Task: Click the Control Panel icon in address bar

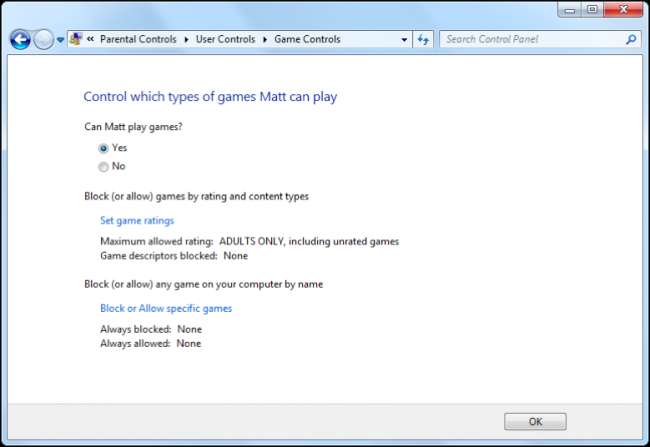Action: [76, 39]
